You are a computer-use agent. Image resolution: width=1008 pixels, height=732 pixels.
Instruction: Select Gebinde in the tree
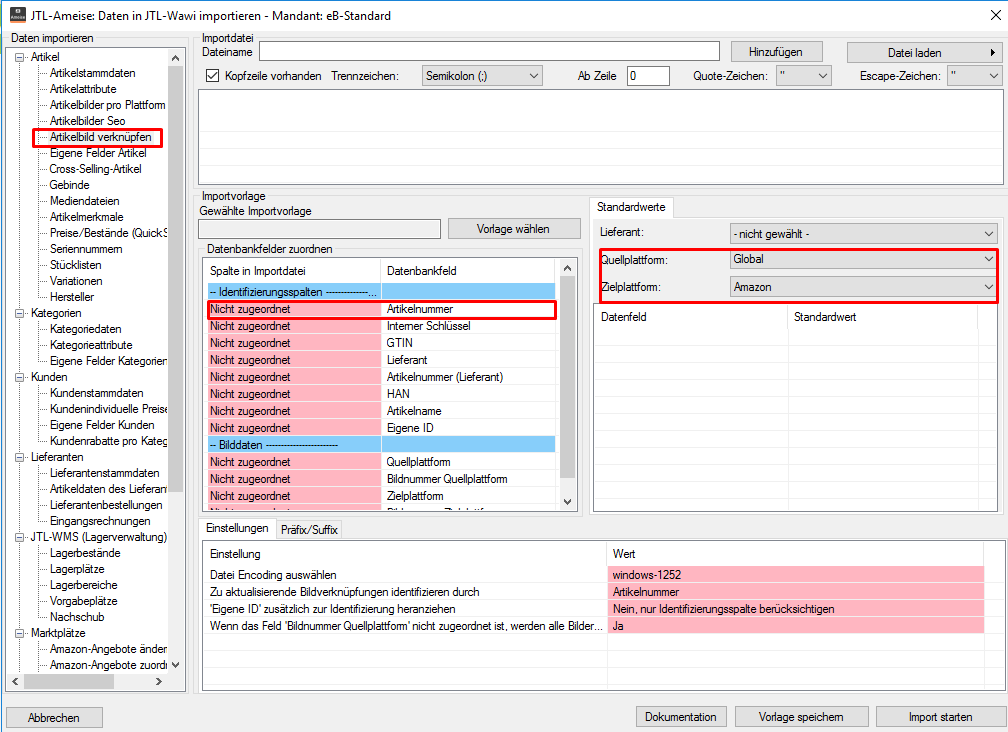tap(69, 185)
